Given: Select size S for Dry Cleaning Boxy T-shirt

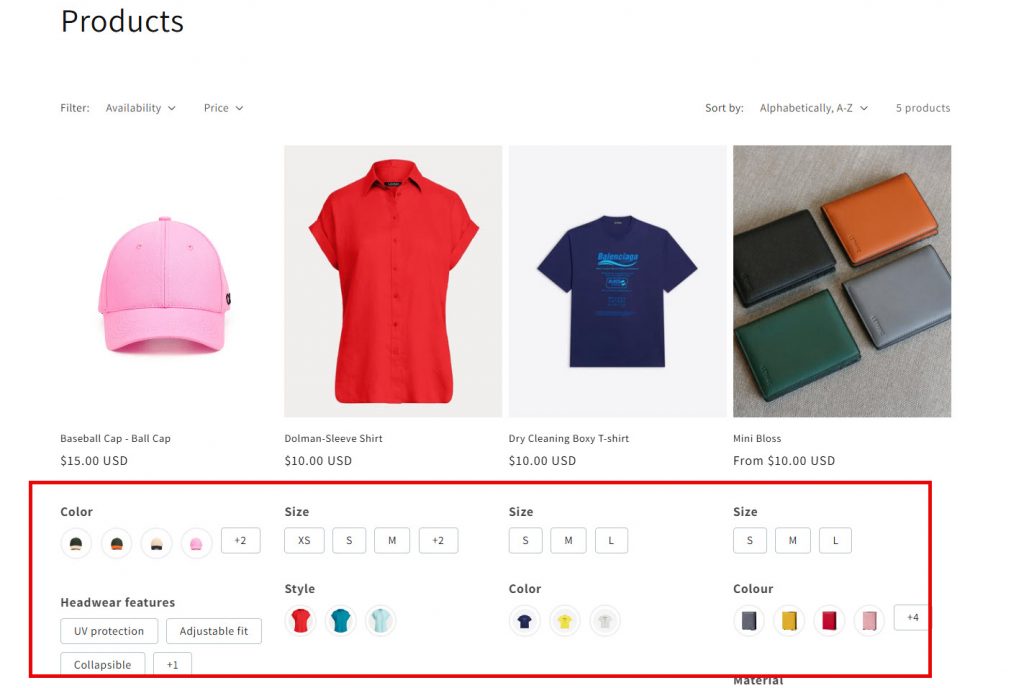Looking at the screenshot, I should click(526, 540).
